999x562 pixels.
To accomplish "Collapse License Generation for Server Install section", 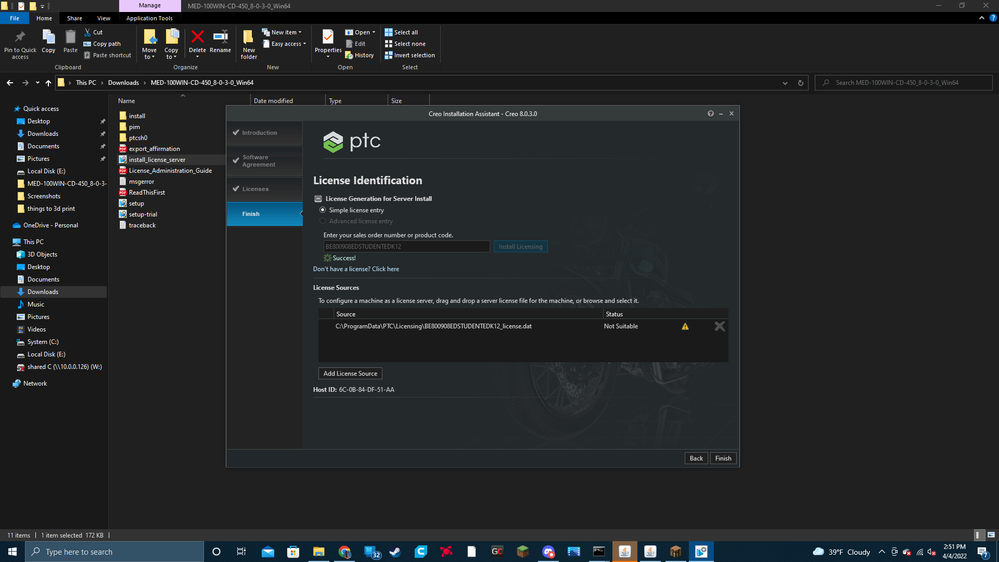I will tap(318, 199).
